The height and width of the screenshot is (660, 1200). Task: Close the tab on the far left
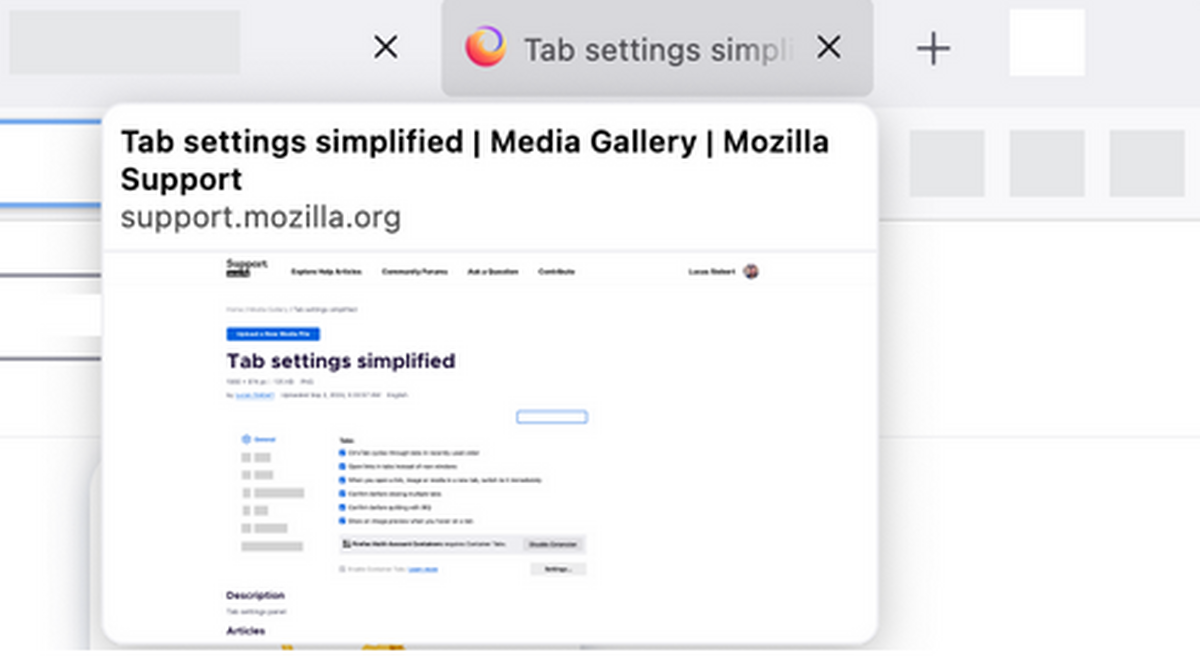[385, 46]
